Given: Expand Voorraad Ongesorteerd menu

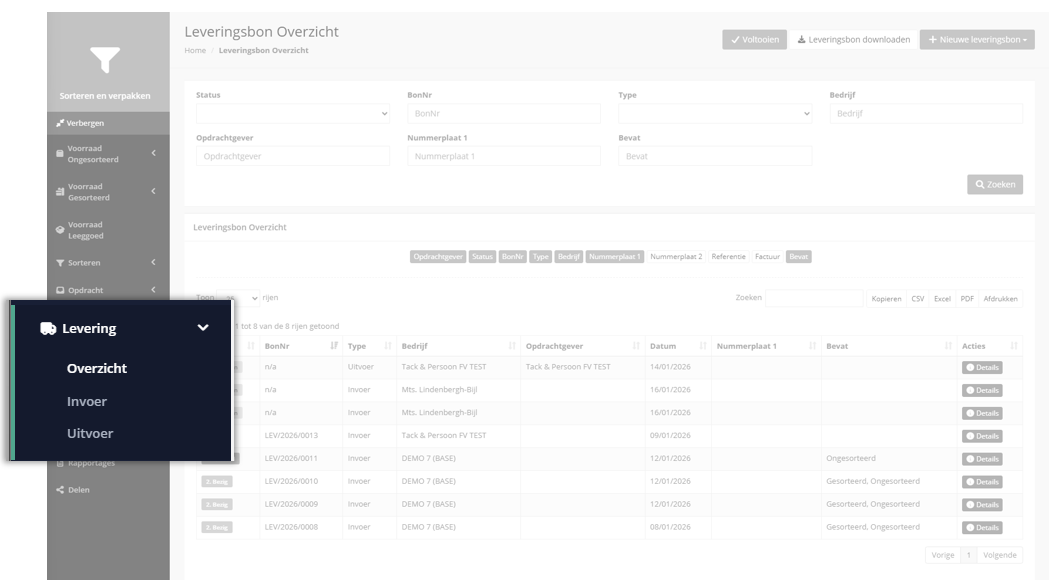Looking at the screenshot, I should click(108, 154).
